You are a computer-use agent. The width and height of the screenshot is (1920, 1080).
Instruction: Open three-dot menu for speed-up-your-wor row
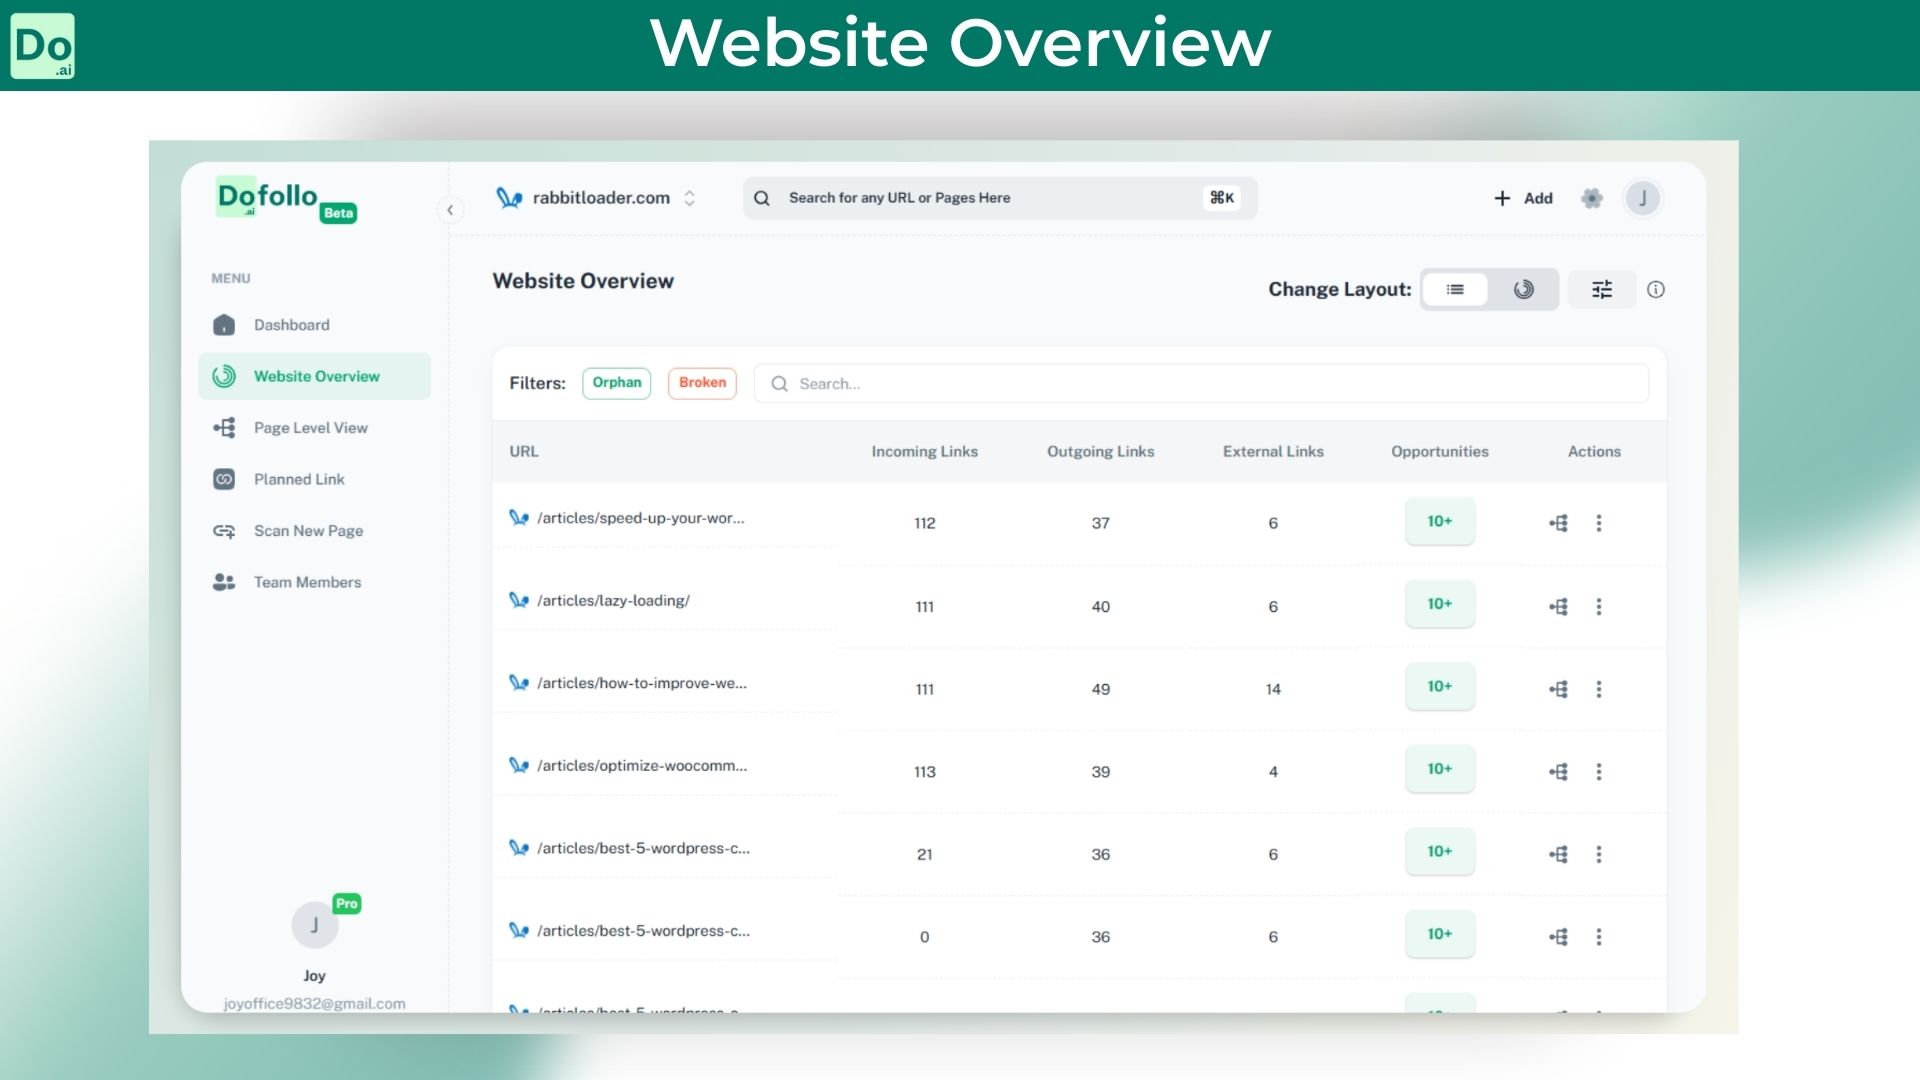[1599, 523]
